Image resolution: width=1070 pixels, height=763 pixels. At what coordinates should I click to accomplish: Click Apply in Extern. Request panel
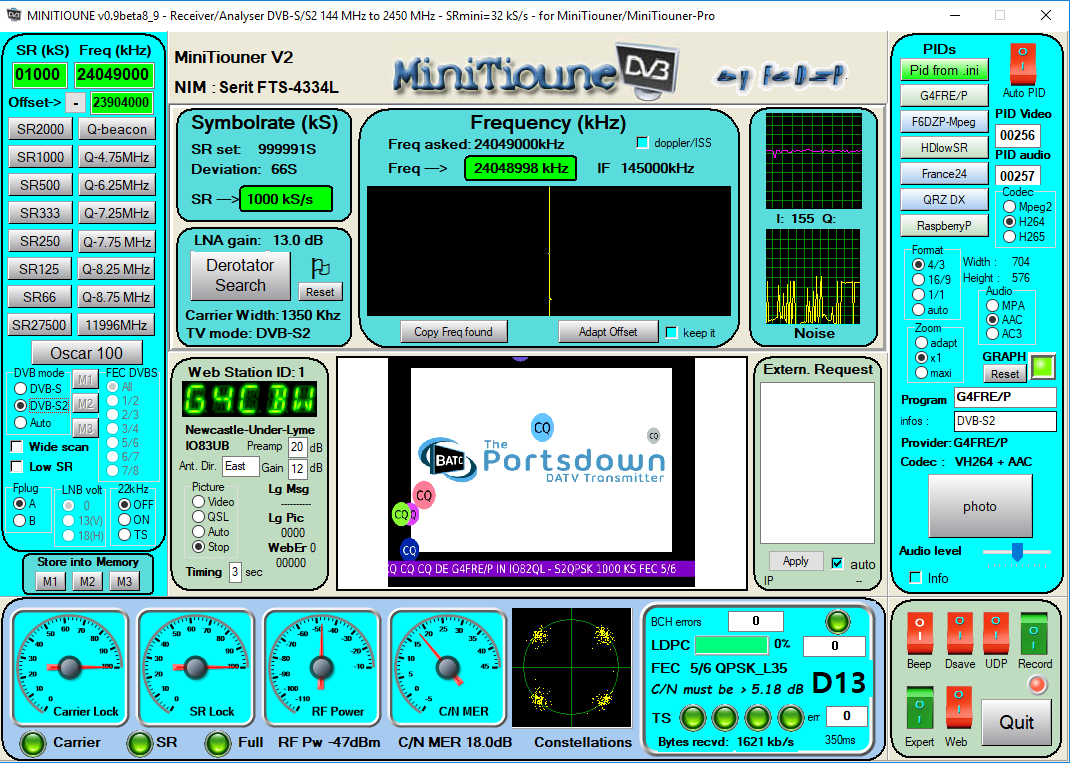(x=796, y=561)
